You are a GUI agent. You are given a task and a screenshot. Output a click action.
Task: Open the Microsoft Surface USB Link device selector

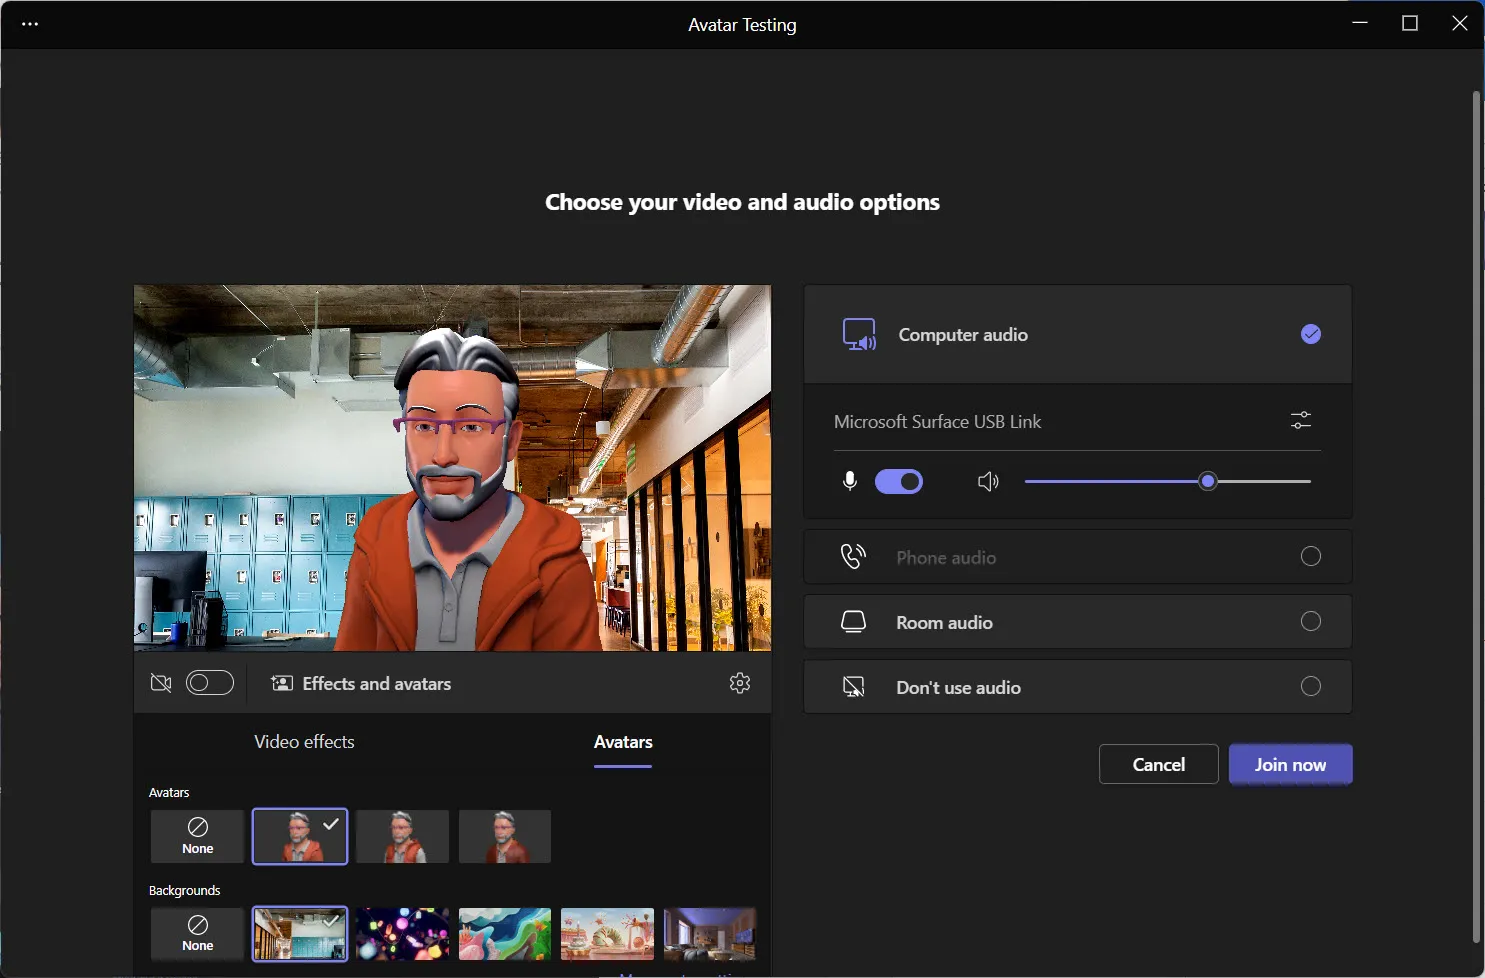(x=938, y=421)
